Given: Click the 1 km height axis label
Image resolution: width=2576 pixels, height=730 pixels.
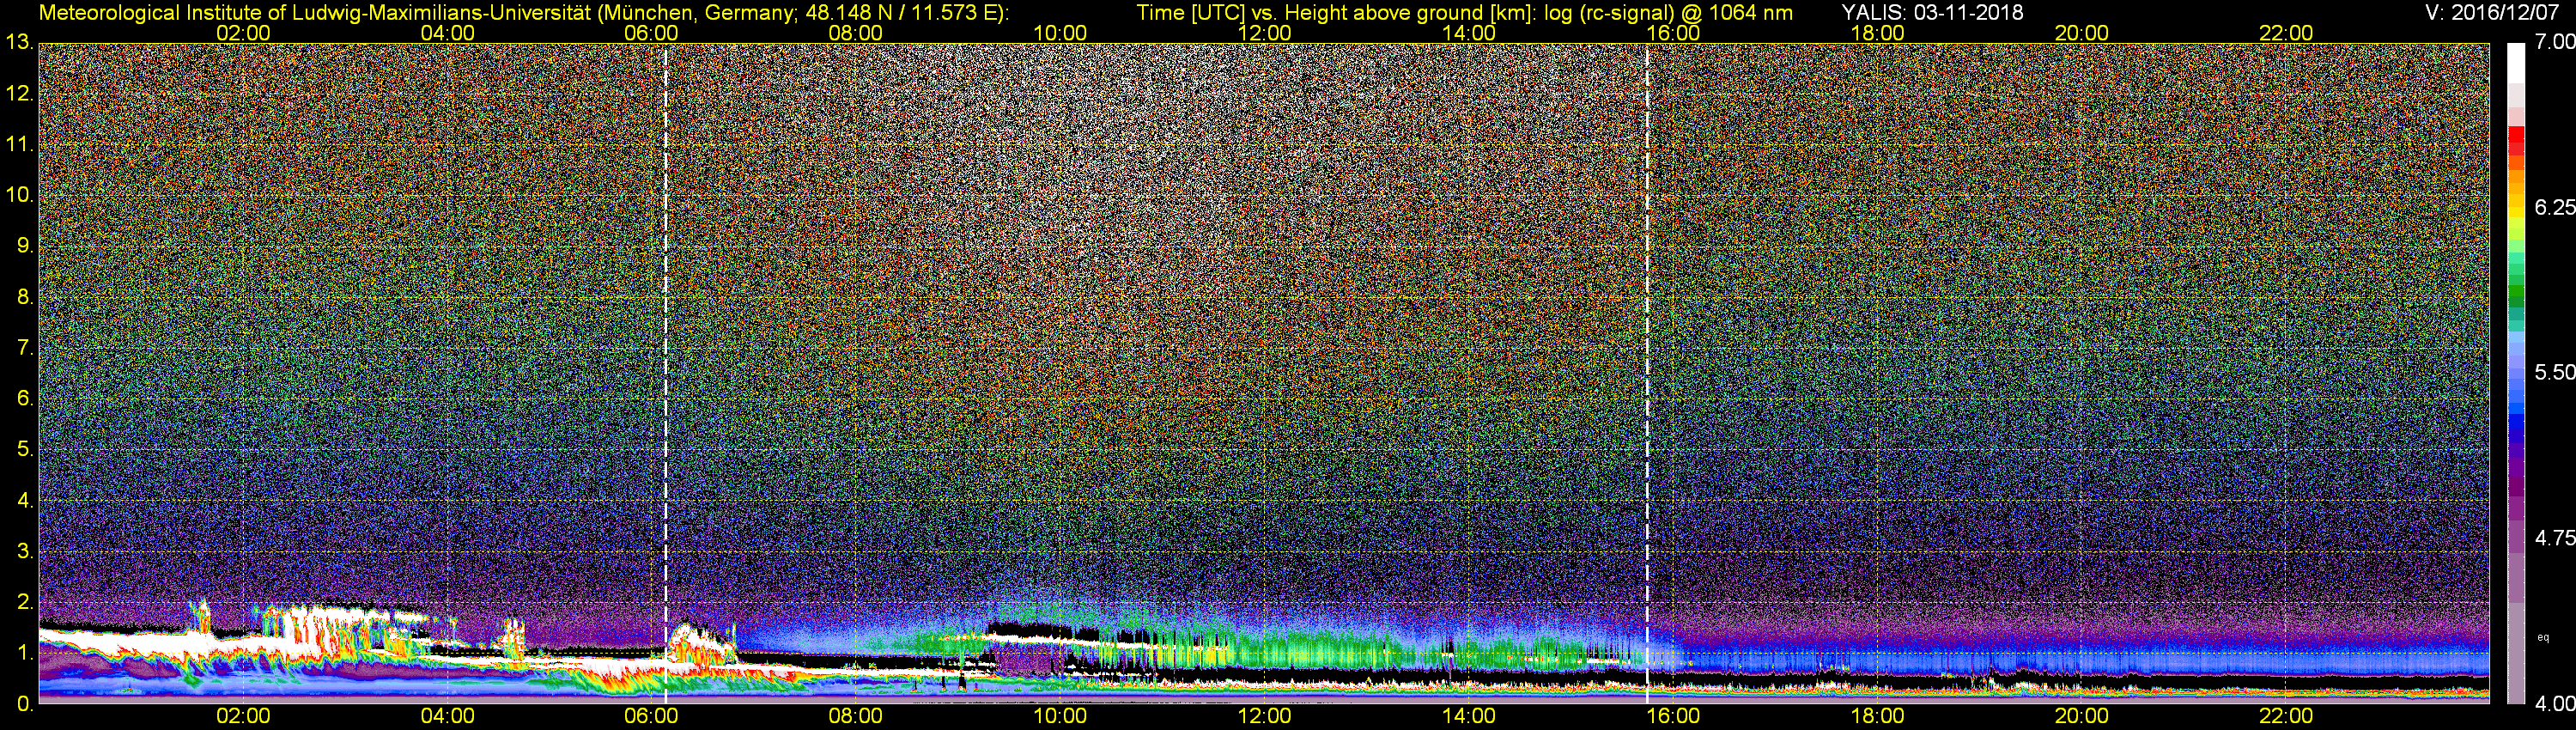Looking at the screenshot, I should (x=25, y=652).
